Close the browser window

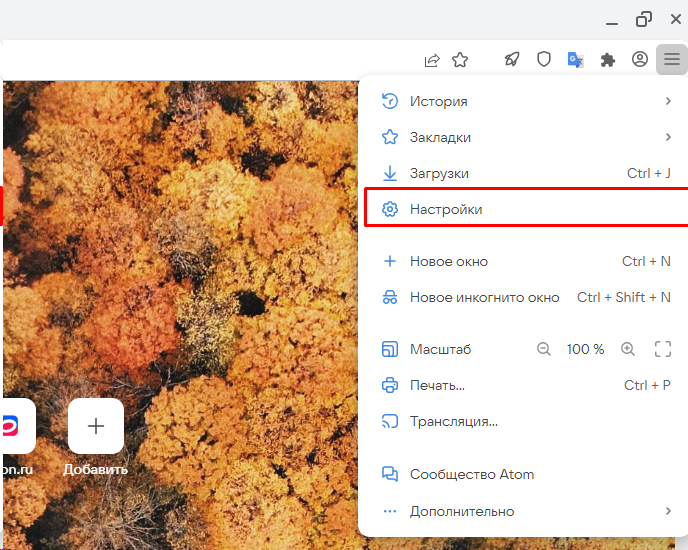[x=676, y=19]
